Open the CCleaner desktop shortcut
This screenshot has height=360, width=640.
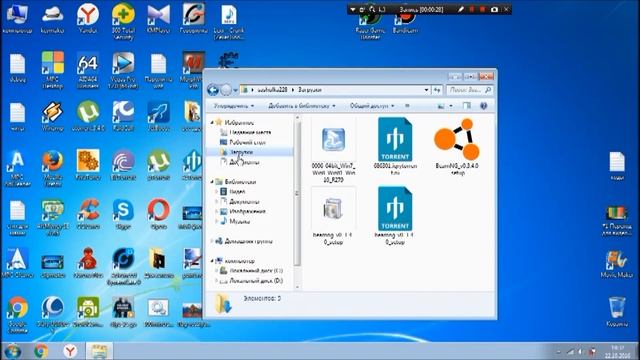coord(87,214)
